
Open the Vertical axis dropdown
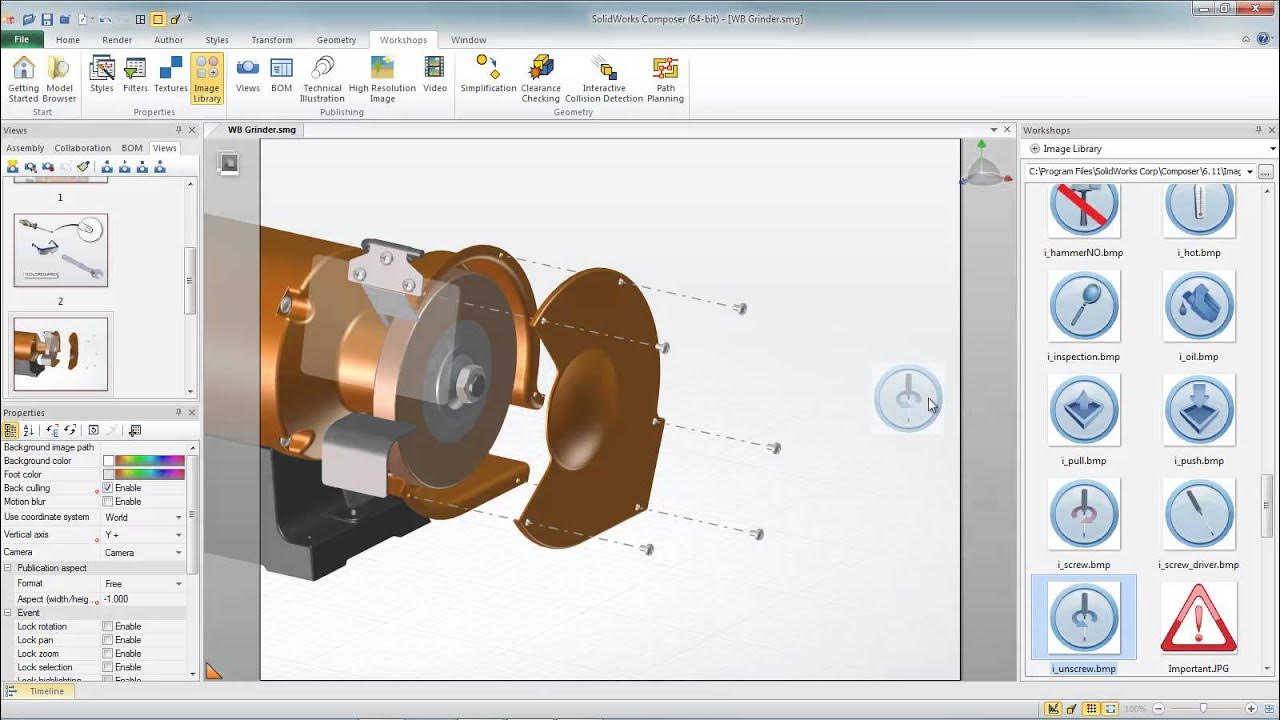(x=179, y=535)
